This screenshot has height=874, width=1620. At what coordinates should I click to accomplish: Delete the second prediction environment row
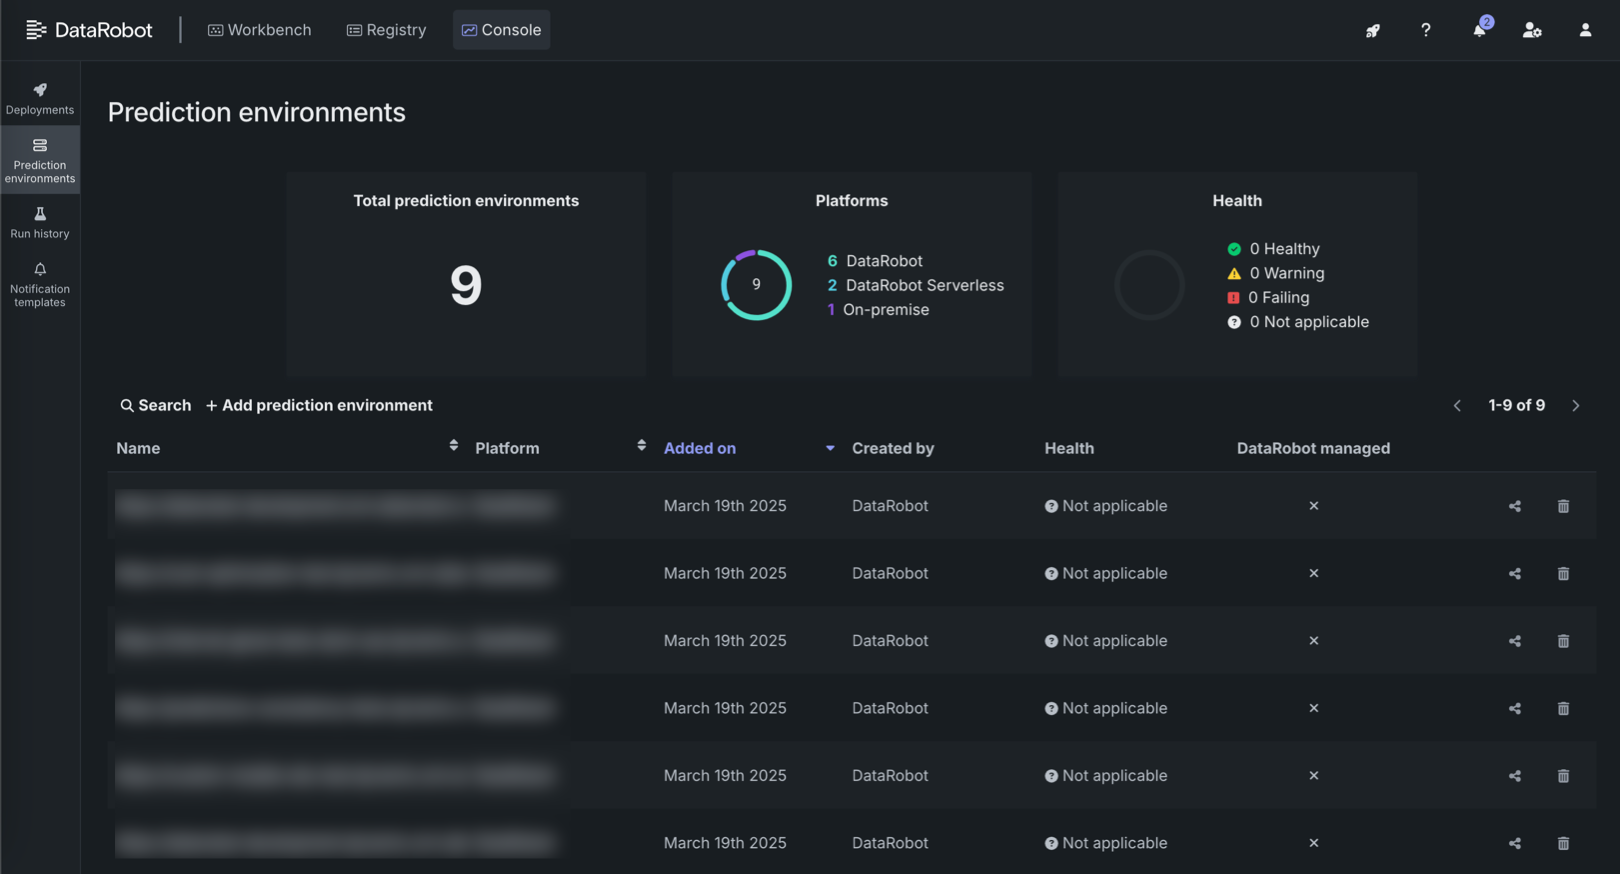pyautogui.click(x=1563, y=574)
